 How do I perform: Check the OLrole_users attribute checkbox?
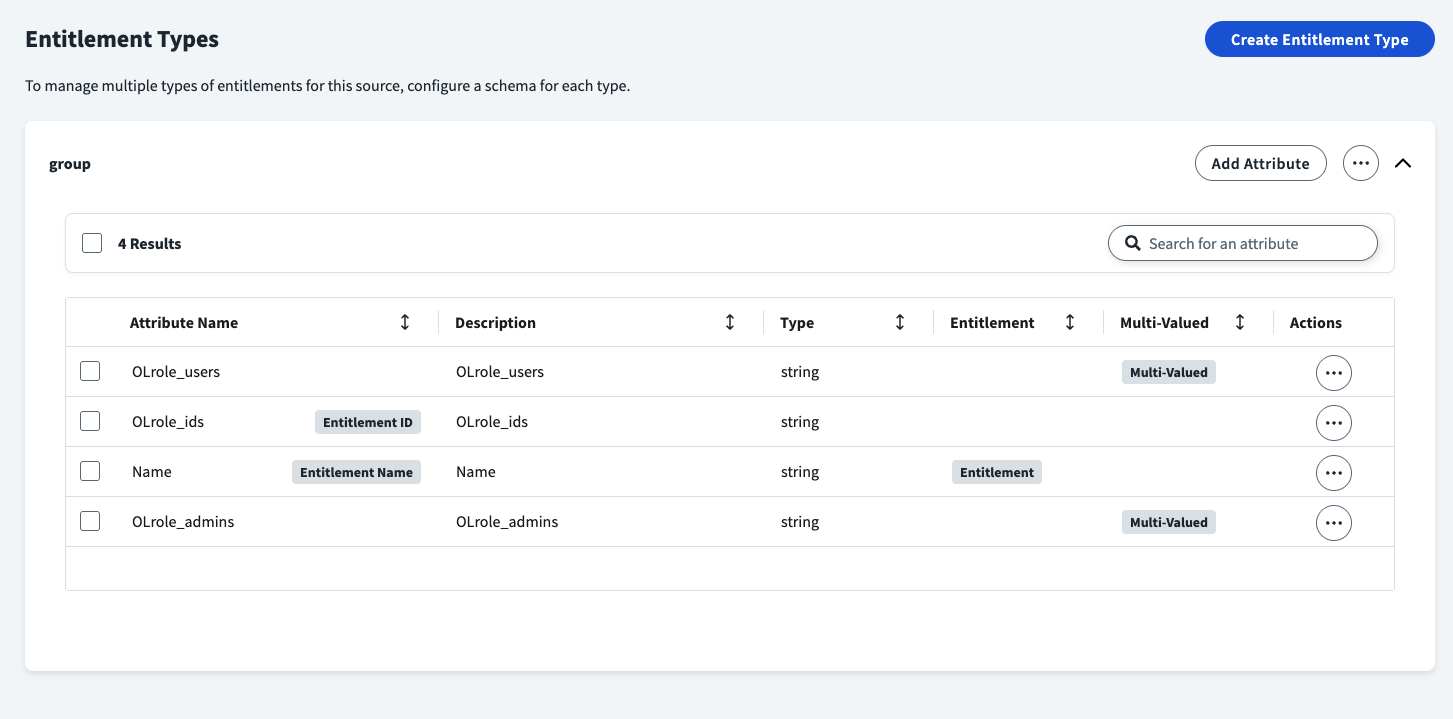[90, 371]
